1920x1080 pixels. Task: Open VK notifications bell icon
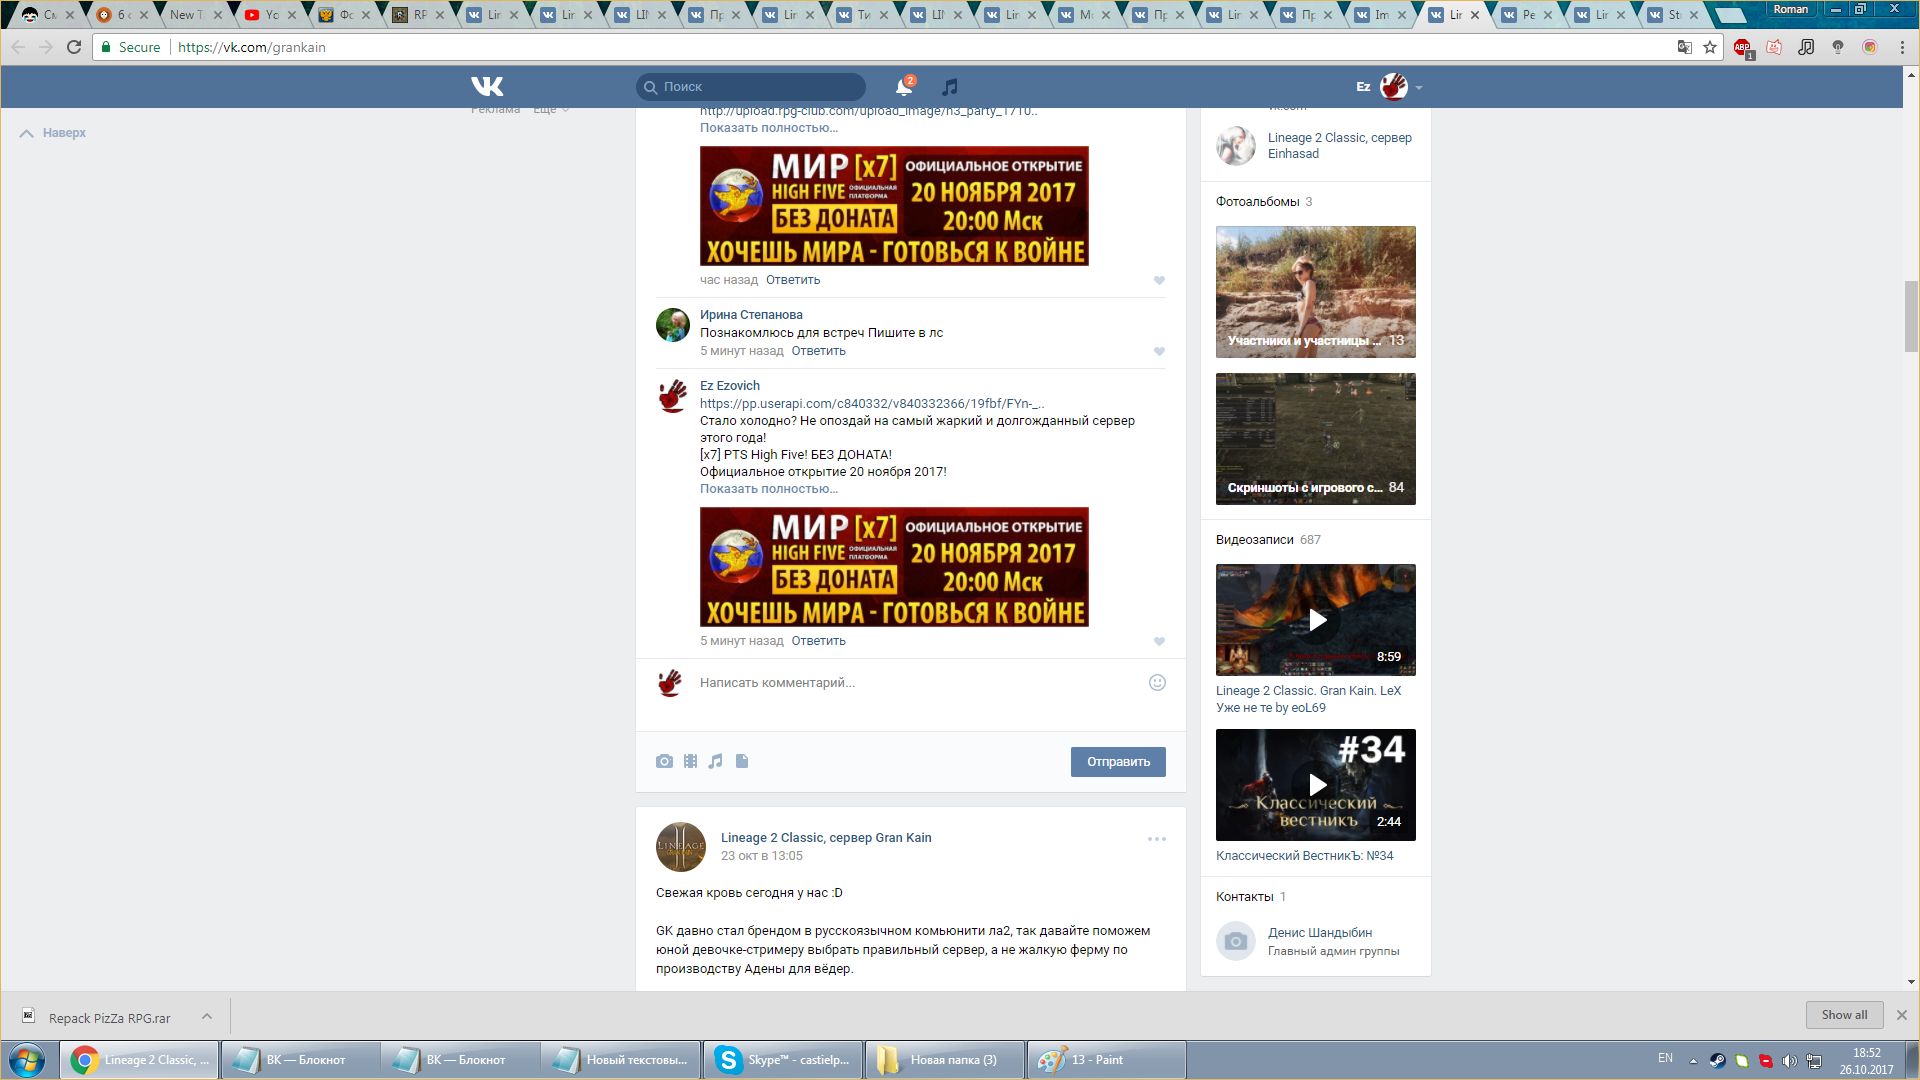pos(904,87)
